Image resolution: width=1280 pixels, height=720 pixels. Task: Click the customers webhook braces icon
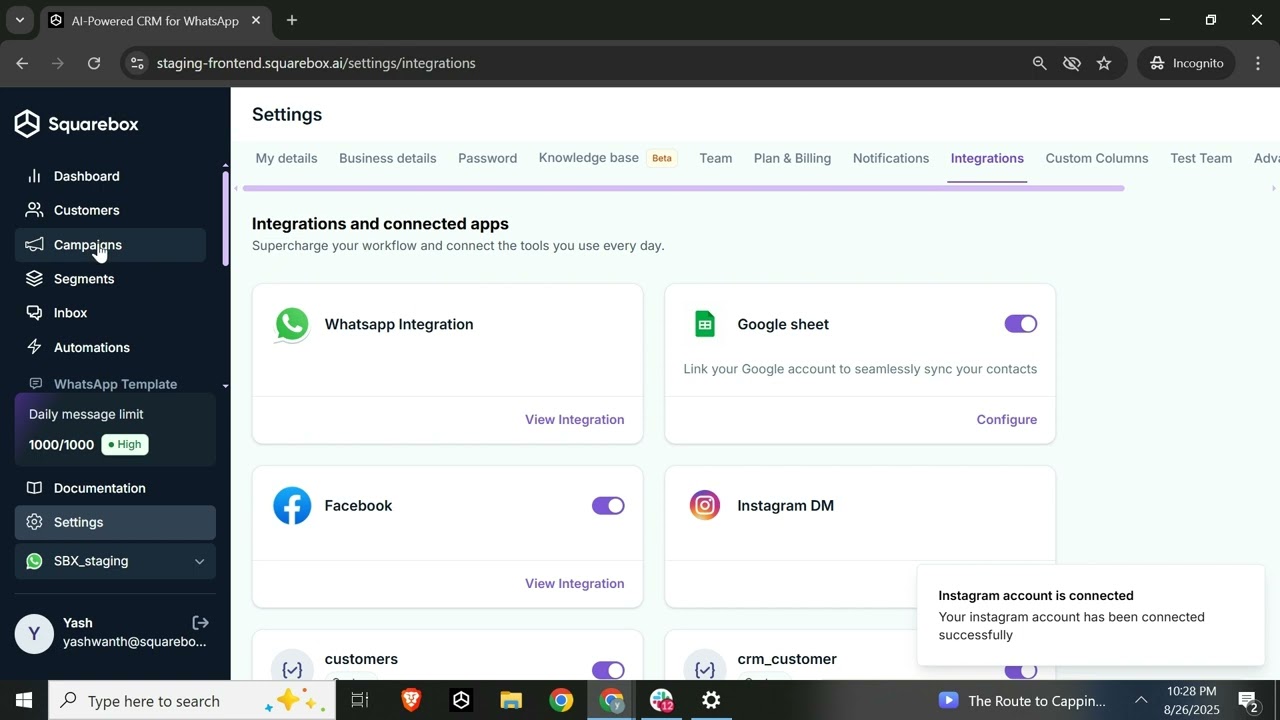[x=292, y=669]
